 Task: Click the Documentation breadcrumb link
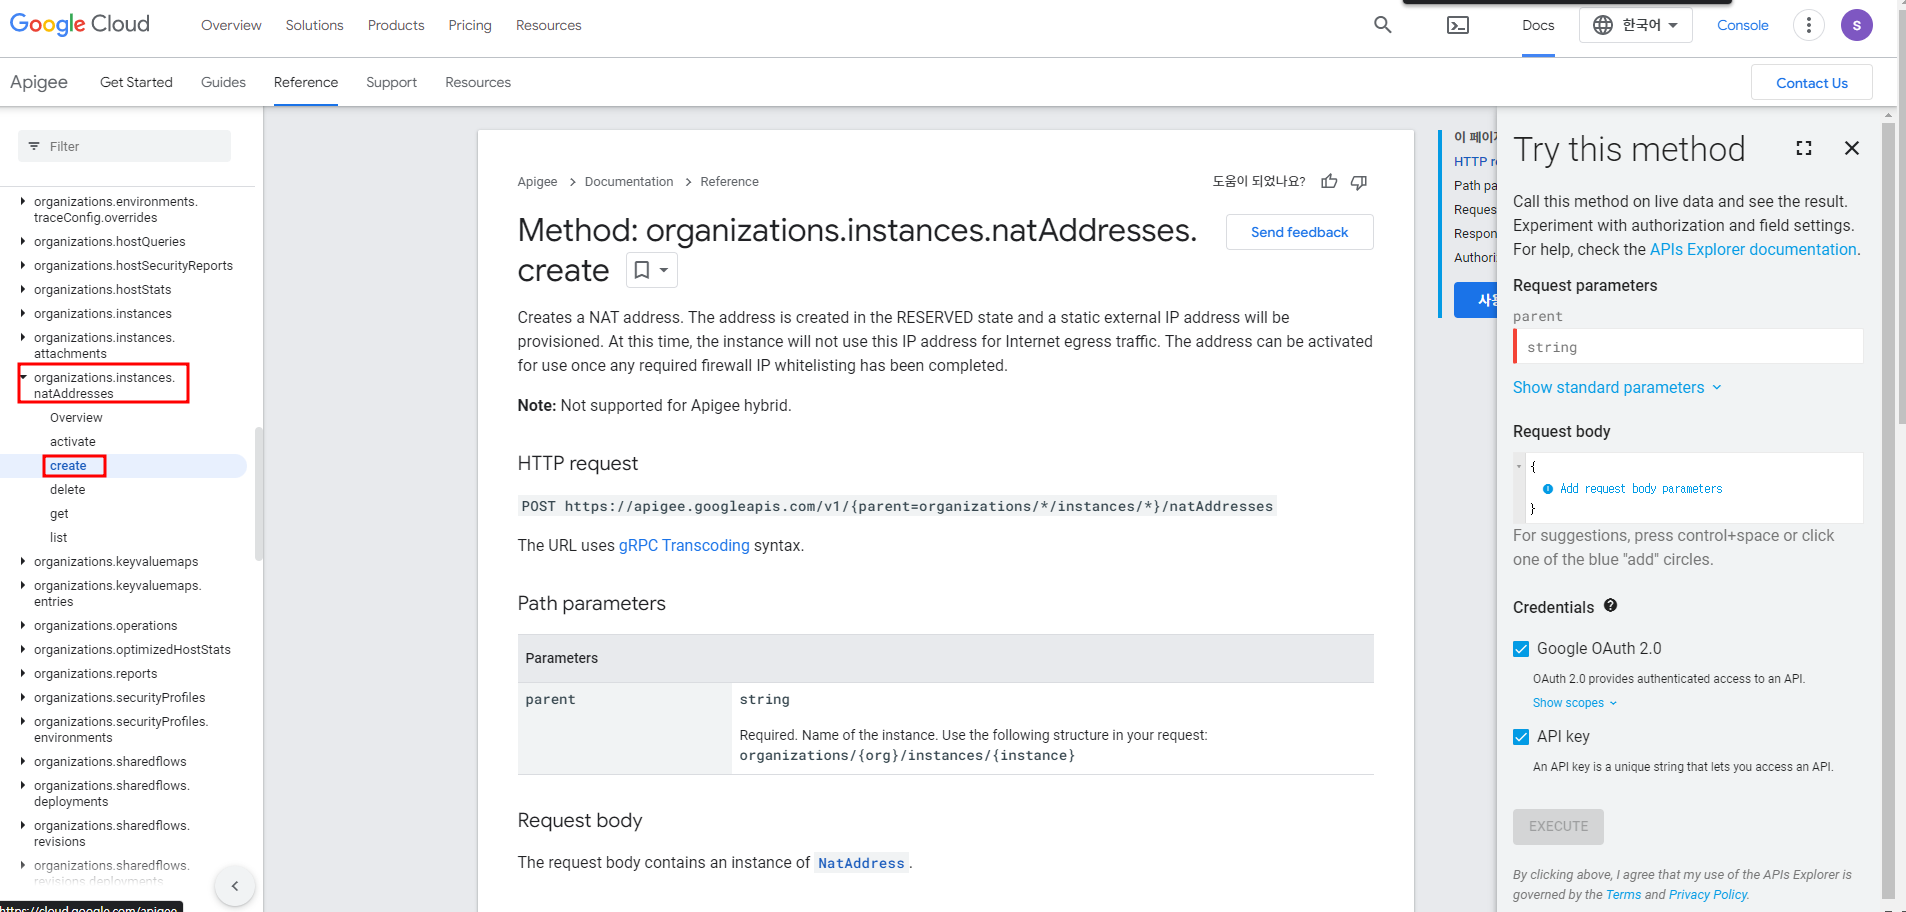tap(629, 182)
